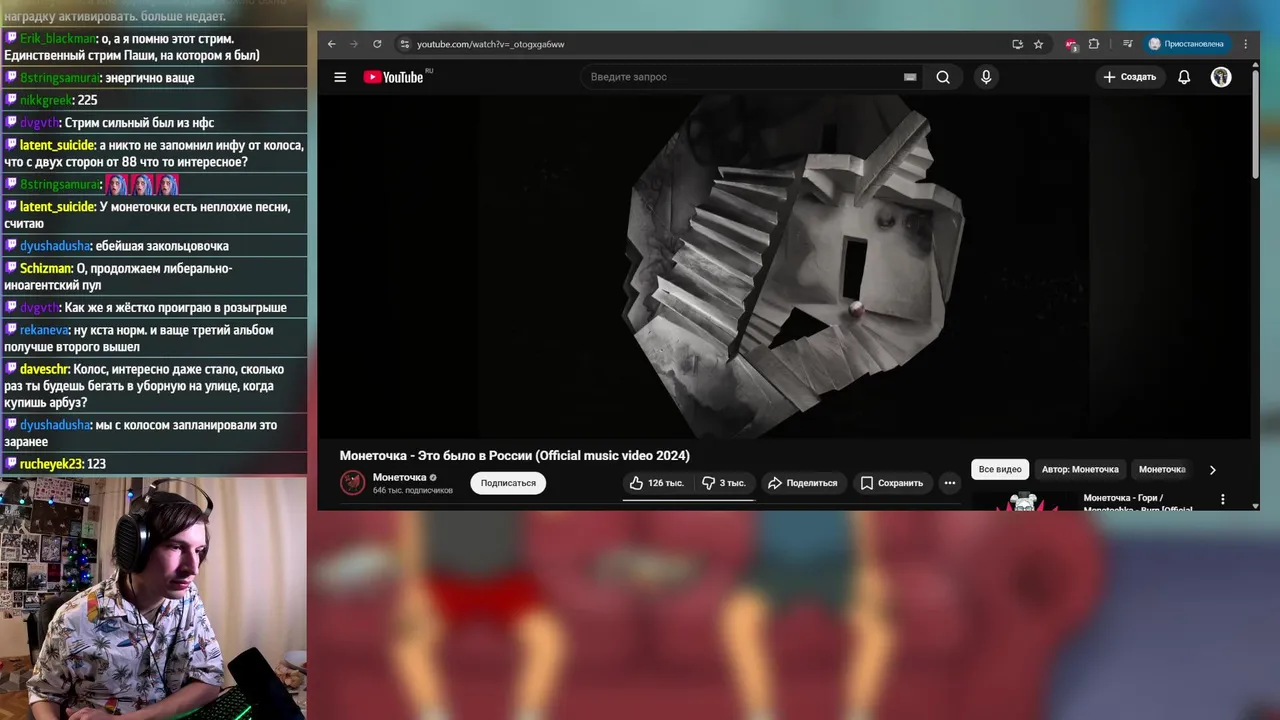Viewport: 1280px width, 720px height.
Task: Click username nikkgreek in chat
Action: pyautogui.click(x=44, y=100)
